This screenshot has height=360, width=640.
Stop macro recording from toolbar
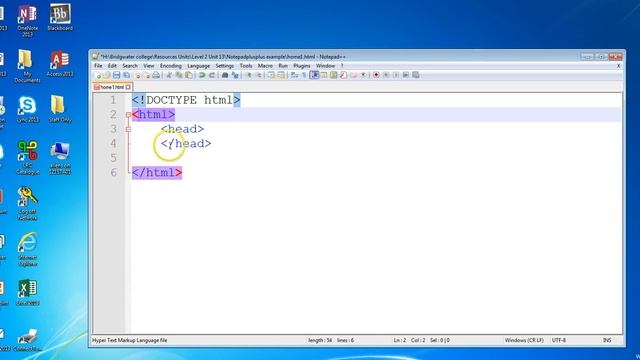click(386, 75)
